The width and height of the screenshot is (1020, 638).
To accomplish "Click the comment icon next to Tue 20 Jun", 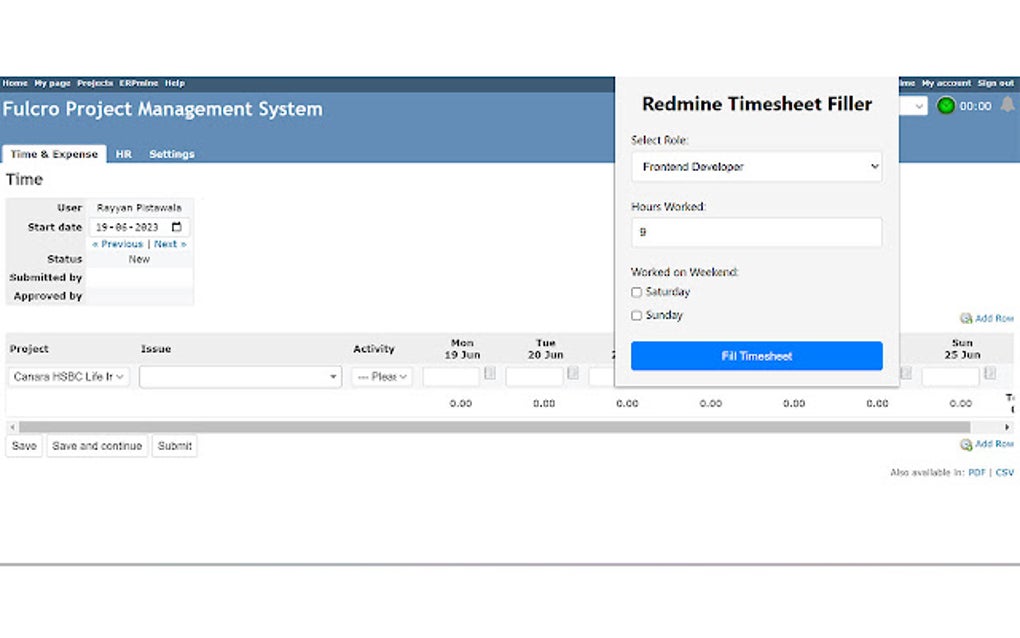I will coord(571,372).
